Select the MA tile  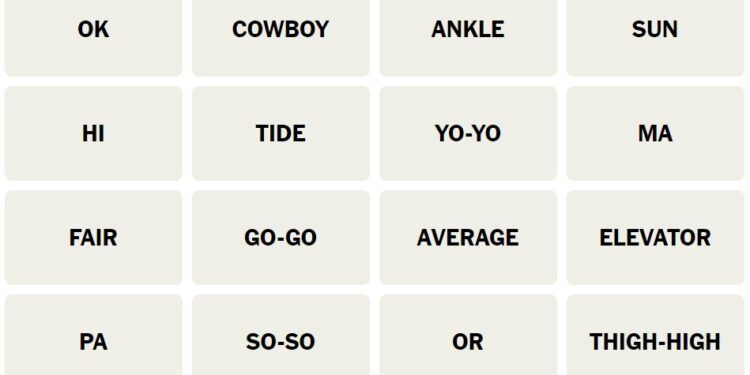click(x=655, y=133)
